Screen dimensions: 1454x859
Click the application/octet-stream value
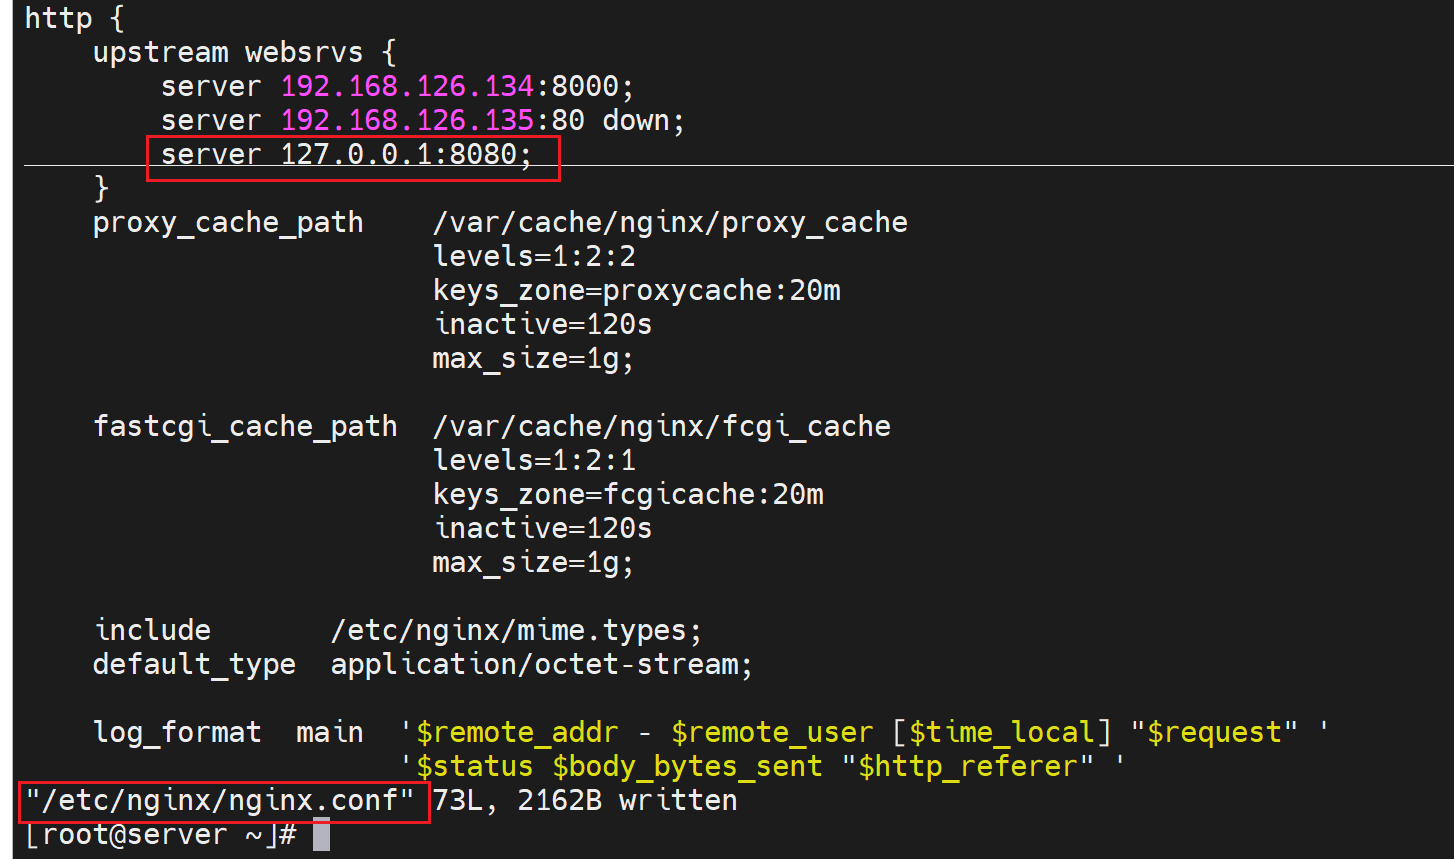(x=540, y=664)
